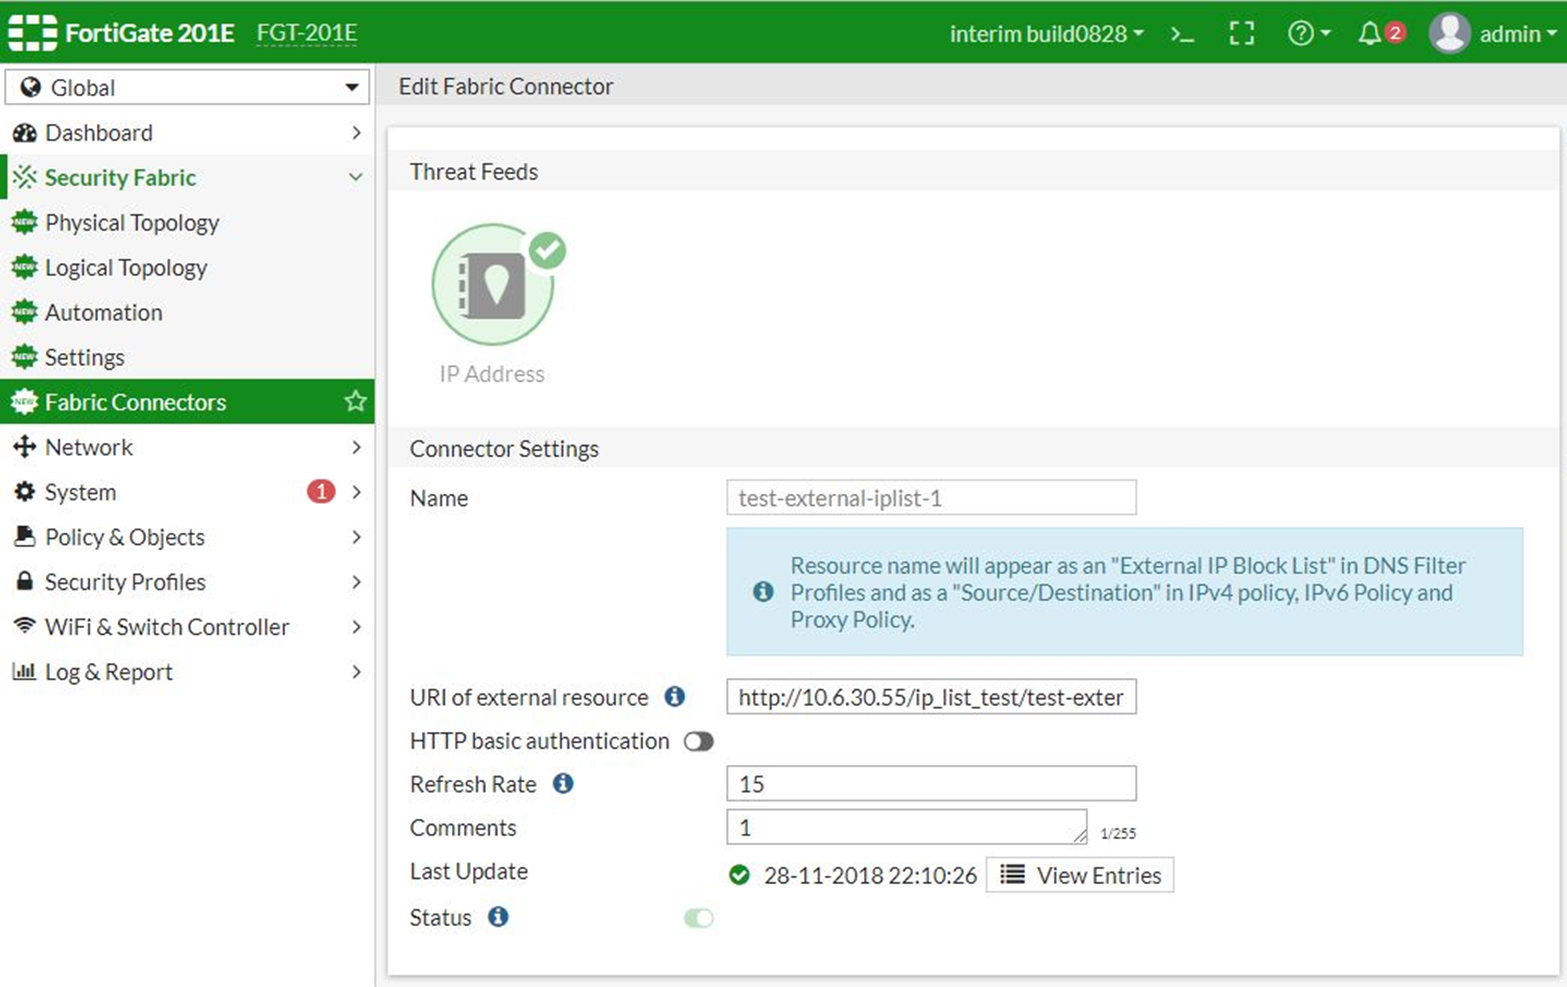Disable the connector Status switch

(698, 917)
